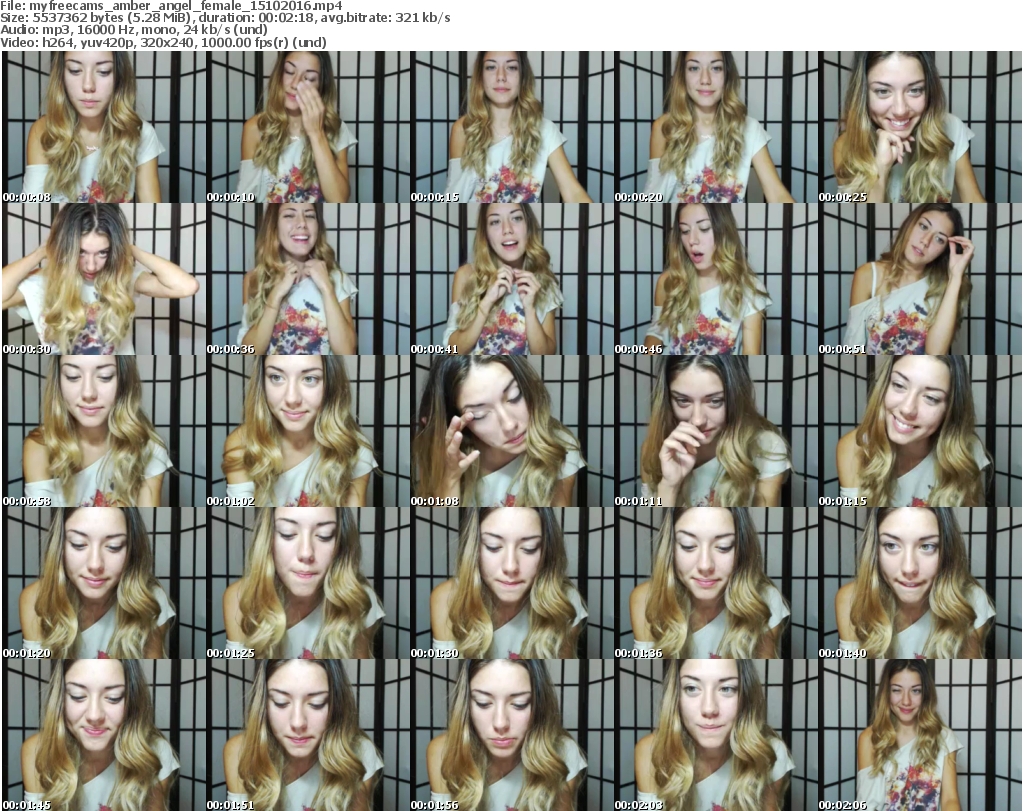Click the 'Audio: mp3, 16000 Hz' header line
The image size is (1024, 811).
click(x=134, y=30)
